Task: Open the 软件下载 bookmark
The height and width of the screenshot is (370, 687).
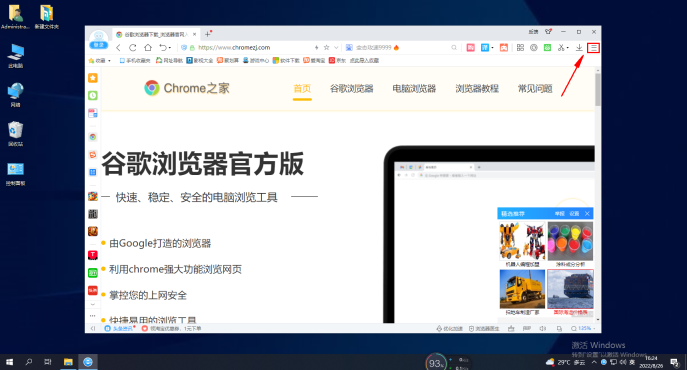Action: (286, 60)
